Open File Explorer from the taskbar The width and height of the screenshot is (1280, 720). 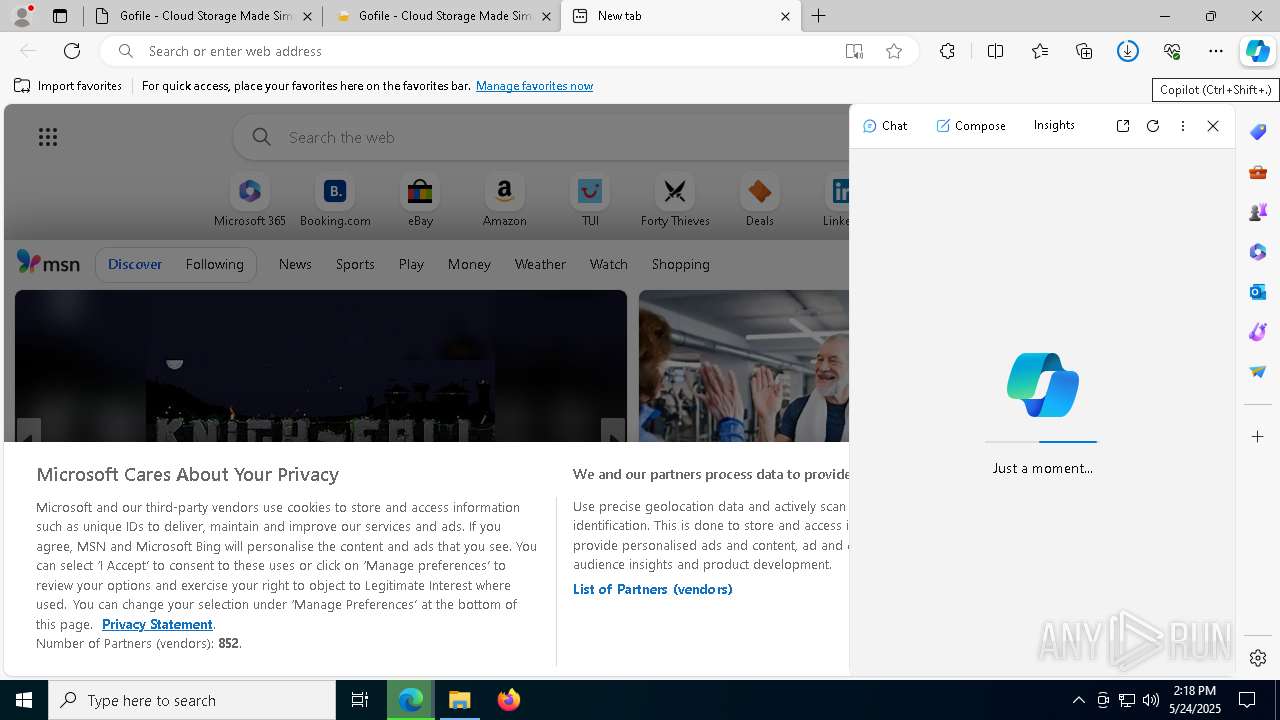(x=460, y=700)
